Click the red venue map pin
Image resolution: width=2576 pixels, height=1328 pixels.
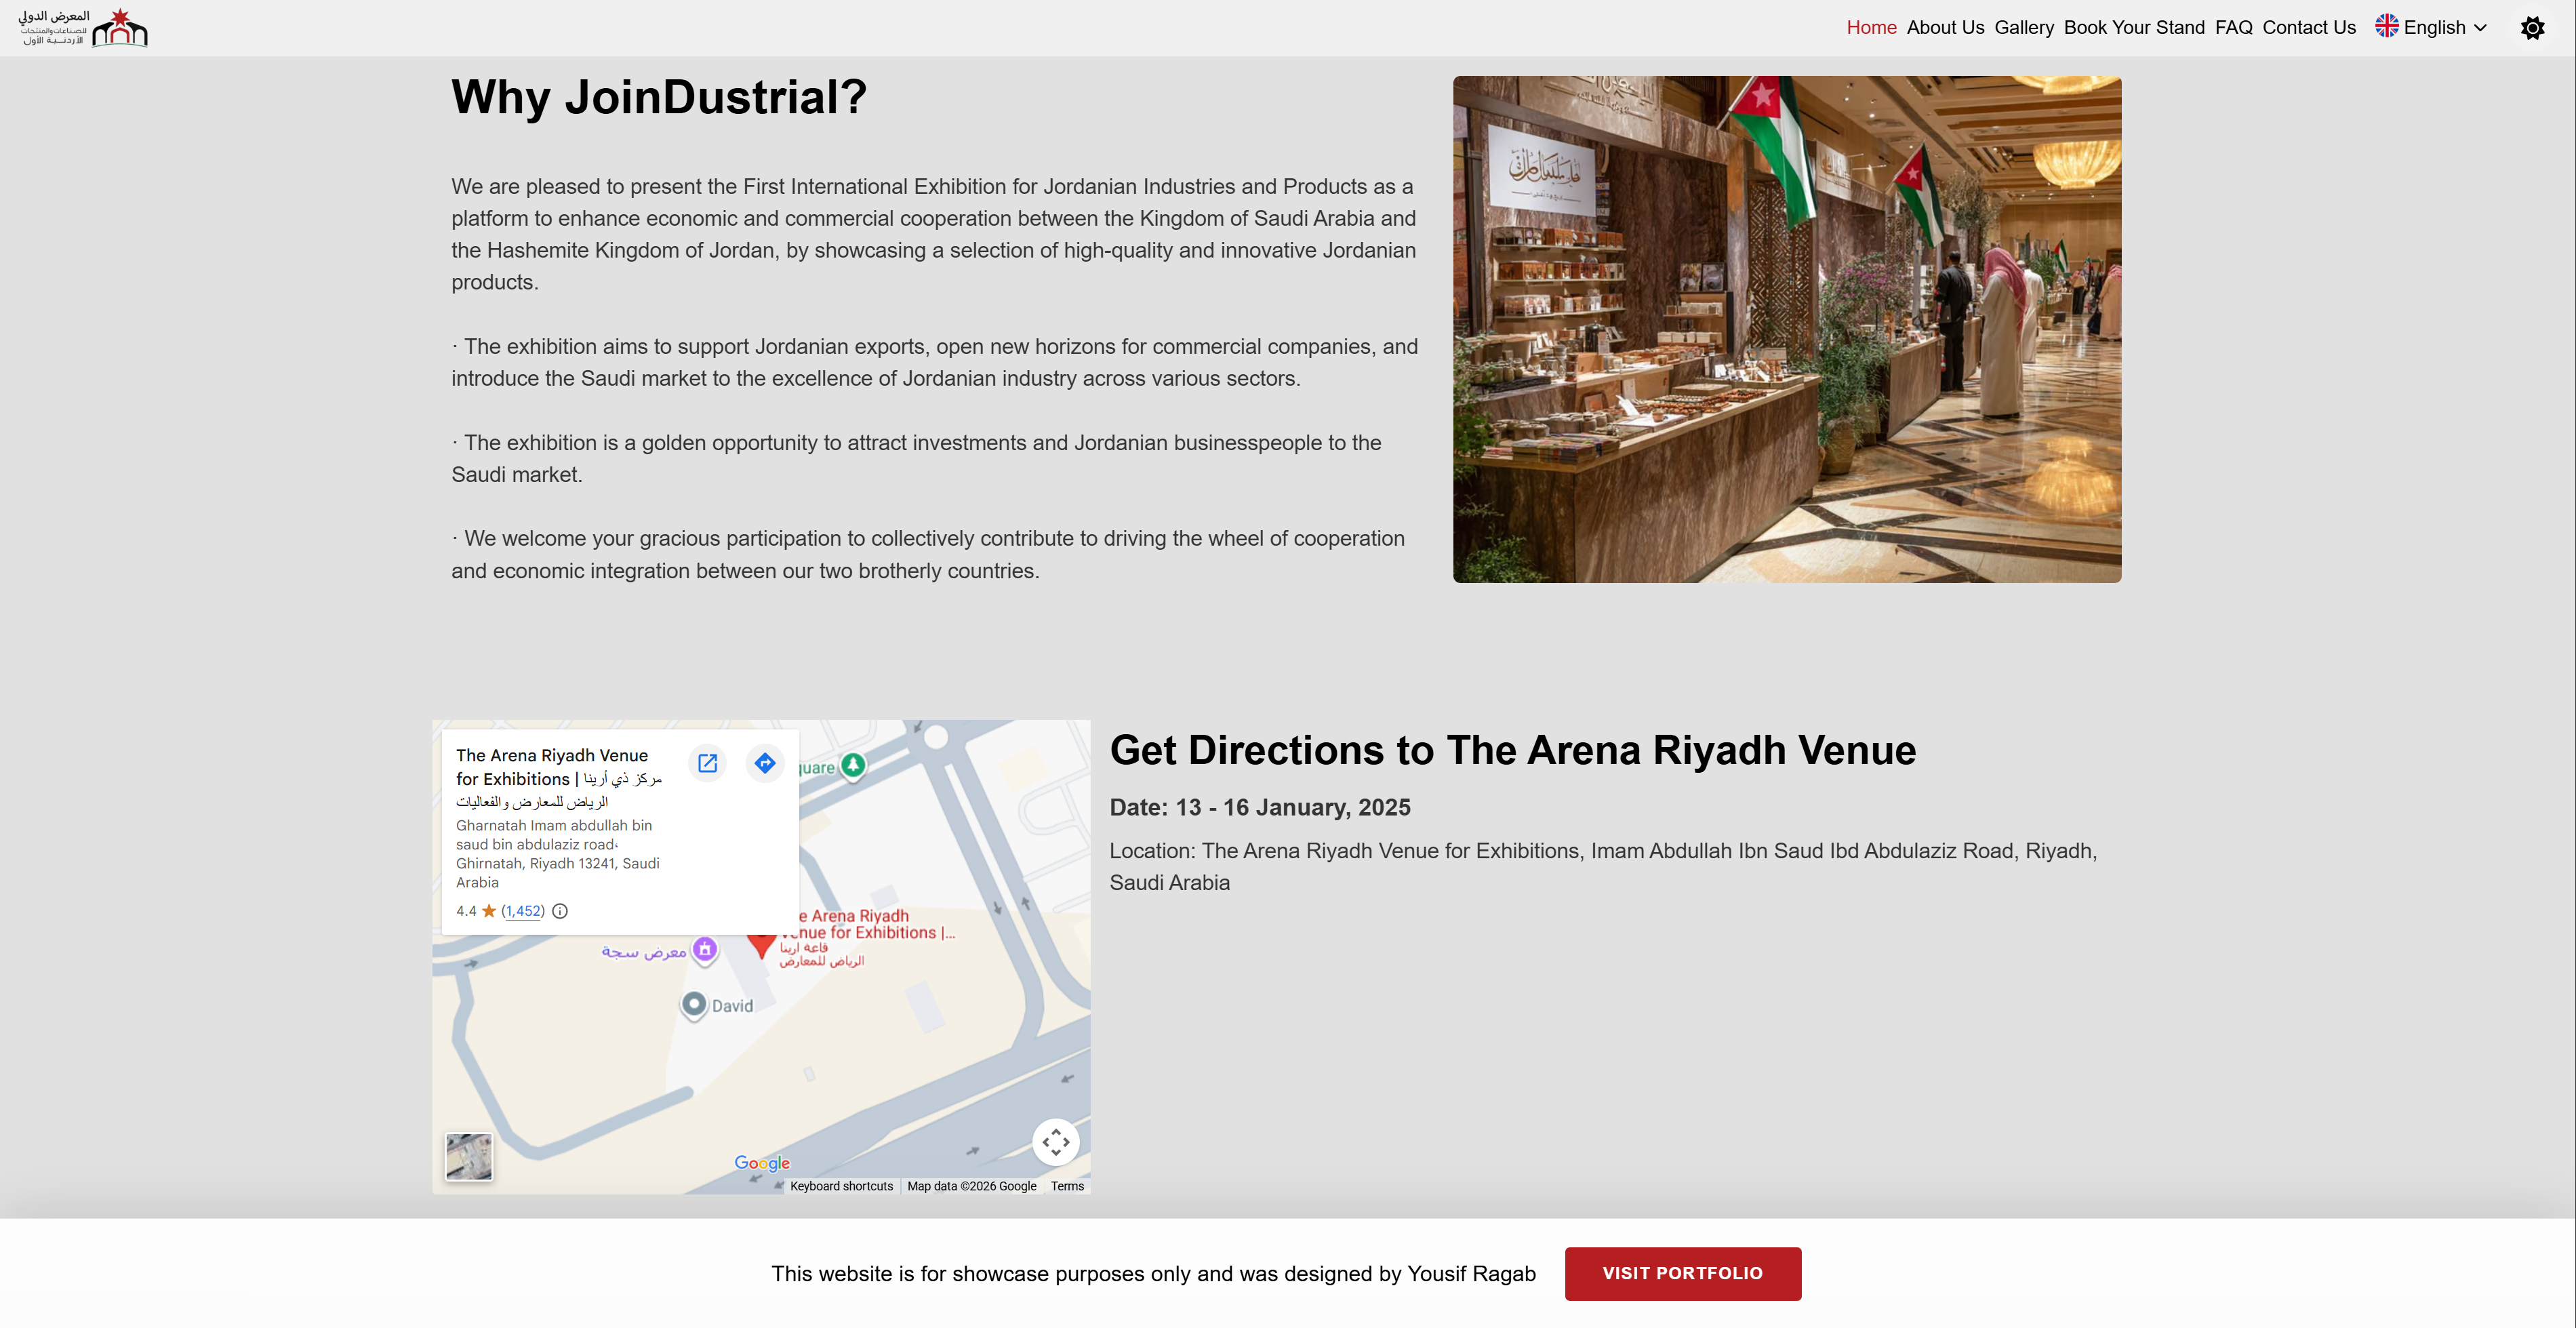point(761,943)
